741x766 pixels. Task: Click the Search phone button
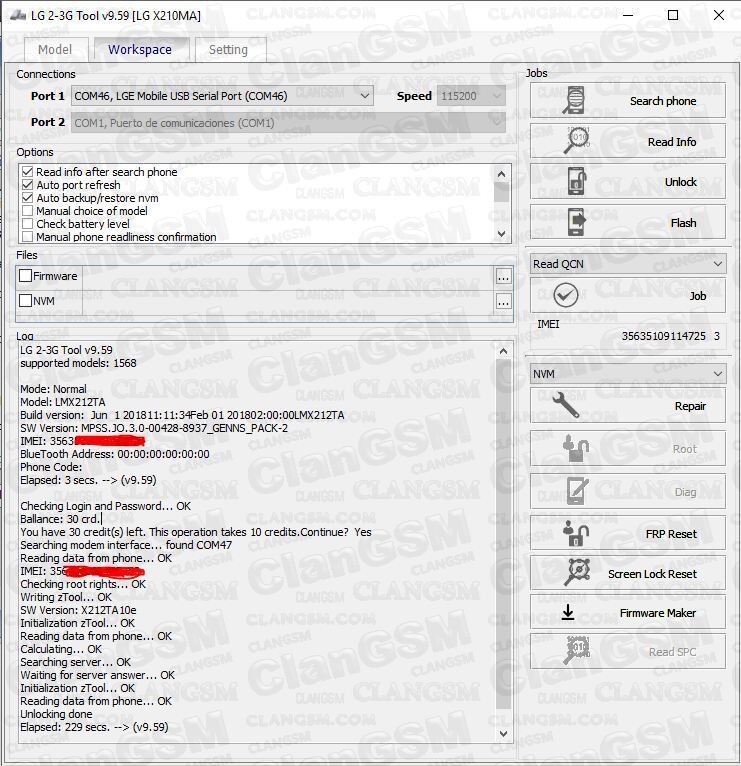pos(628,101)
